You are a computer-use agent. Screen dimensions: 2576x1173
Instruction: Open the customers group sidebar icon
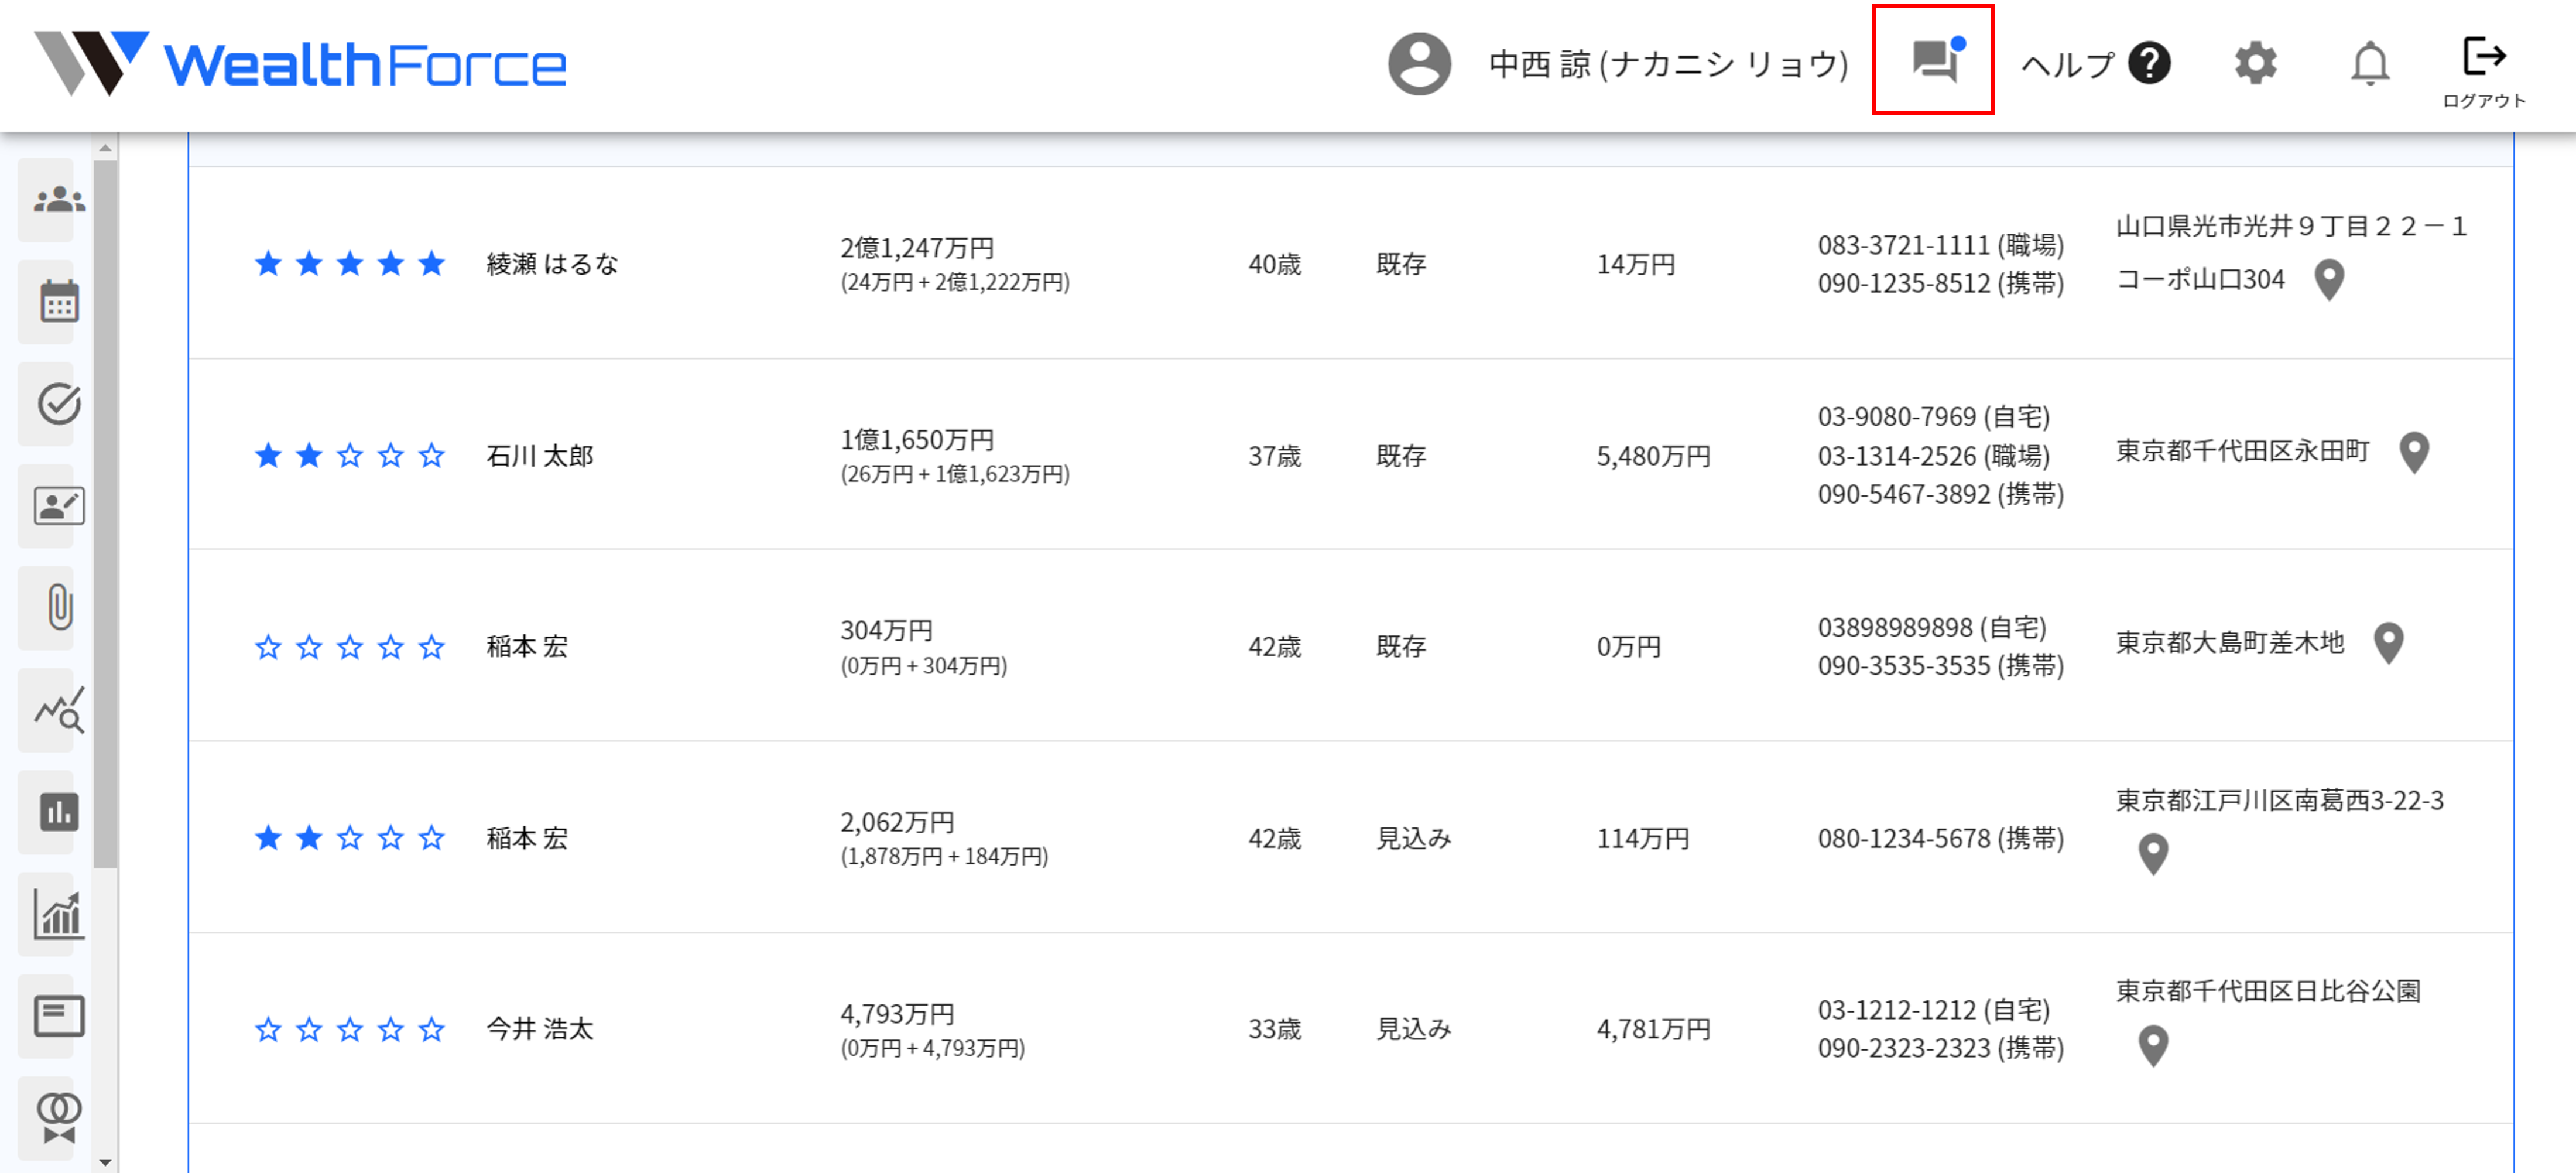point(59,200)
